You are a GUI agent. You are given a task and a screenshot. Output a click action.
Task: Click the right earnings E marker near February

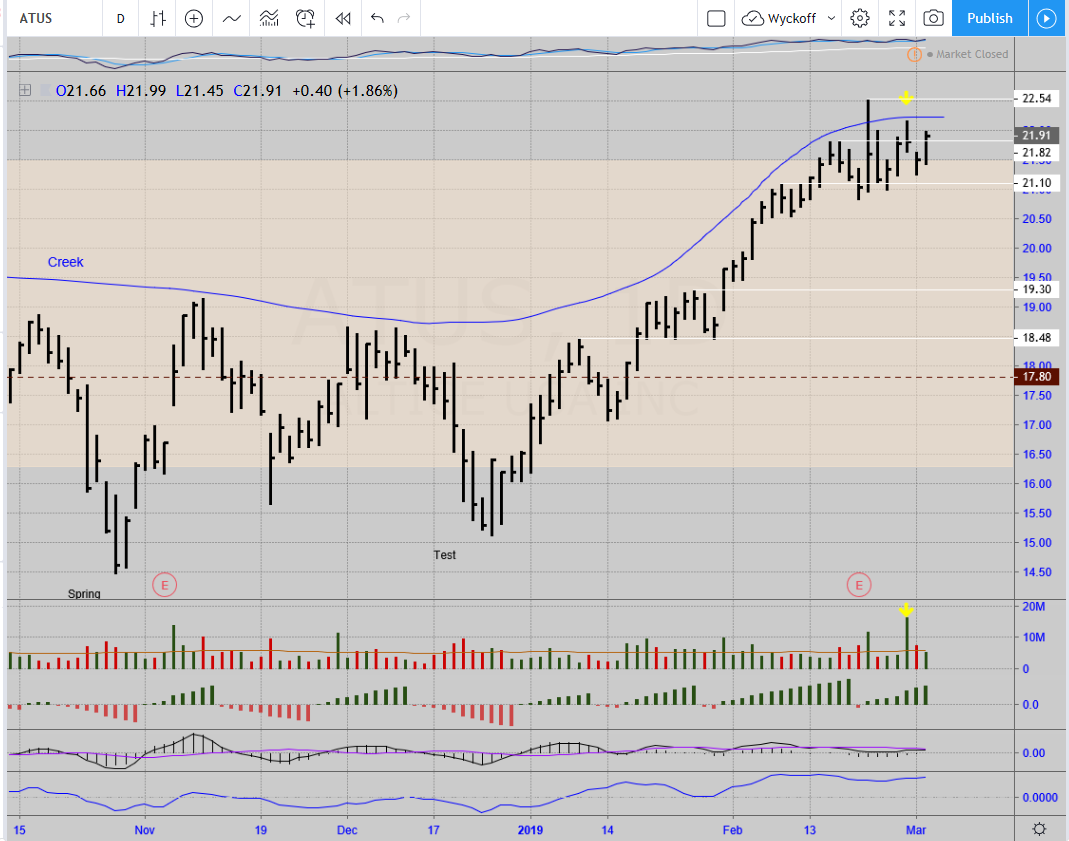point(859,584)
